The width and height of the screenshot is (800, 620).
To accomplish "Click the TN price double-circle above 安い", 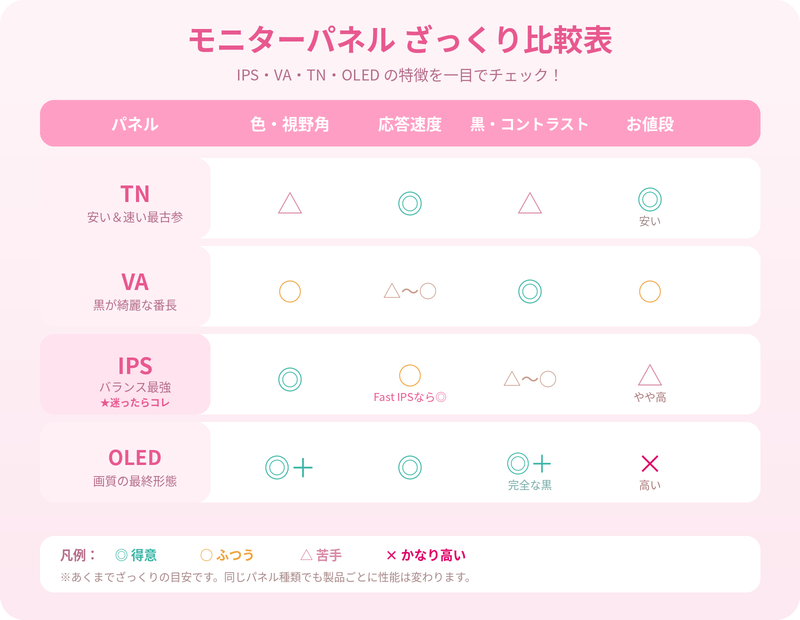I will tap(649, 199).
